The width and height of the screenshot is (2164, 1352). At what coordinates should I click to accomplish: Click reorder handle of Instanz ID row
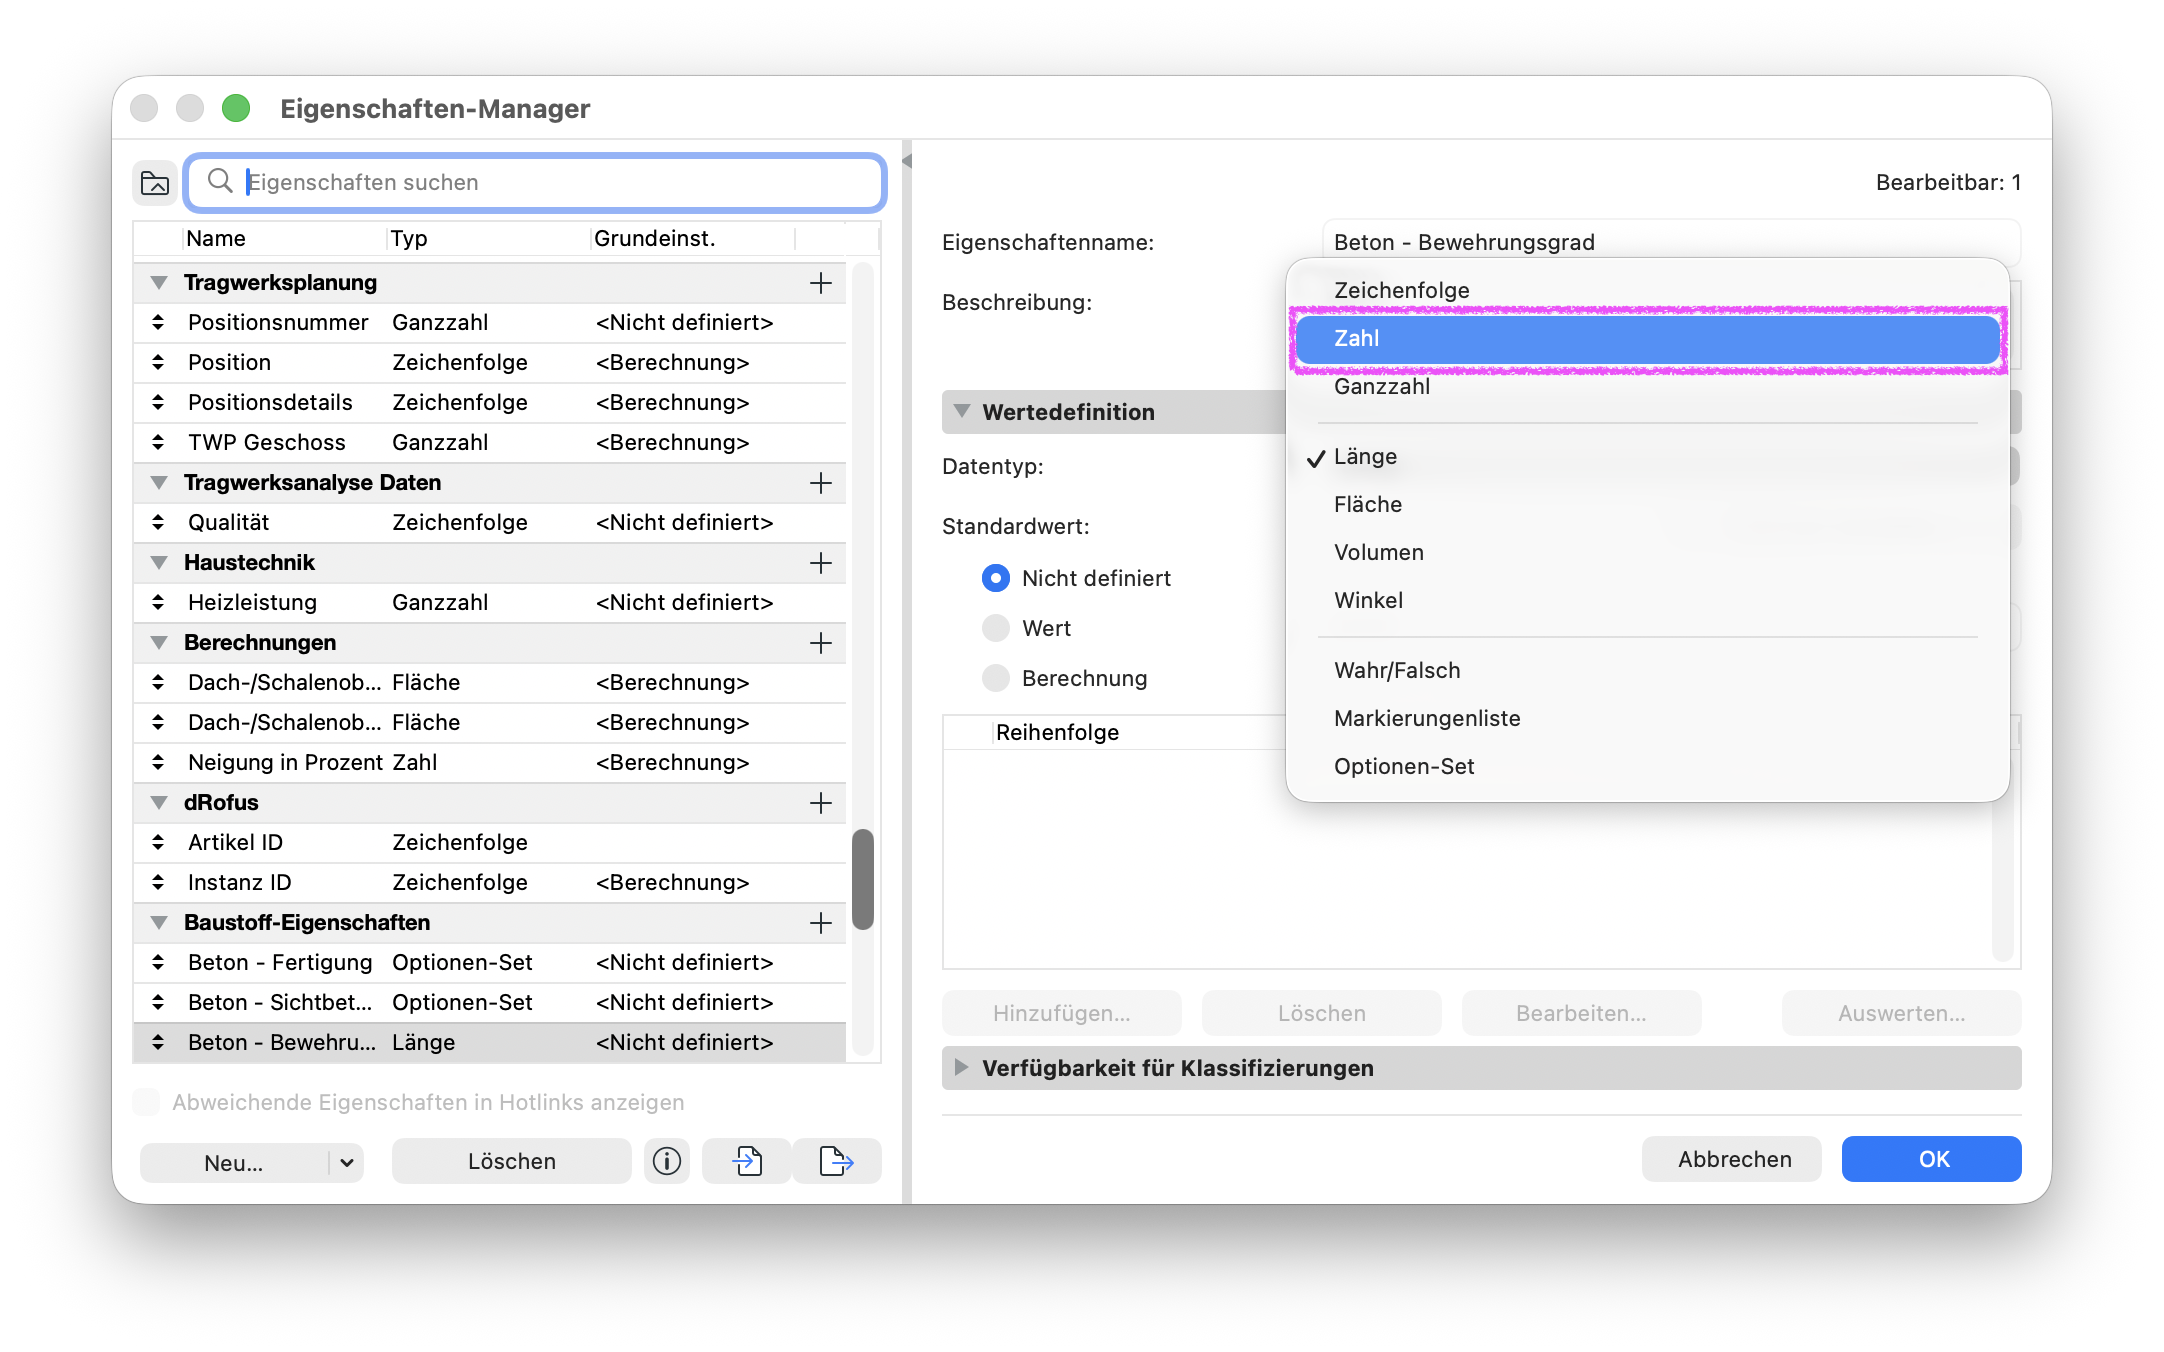coord(158,882)
